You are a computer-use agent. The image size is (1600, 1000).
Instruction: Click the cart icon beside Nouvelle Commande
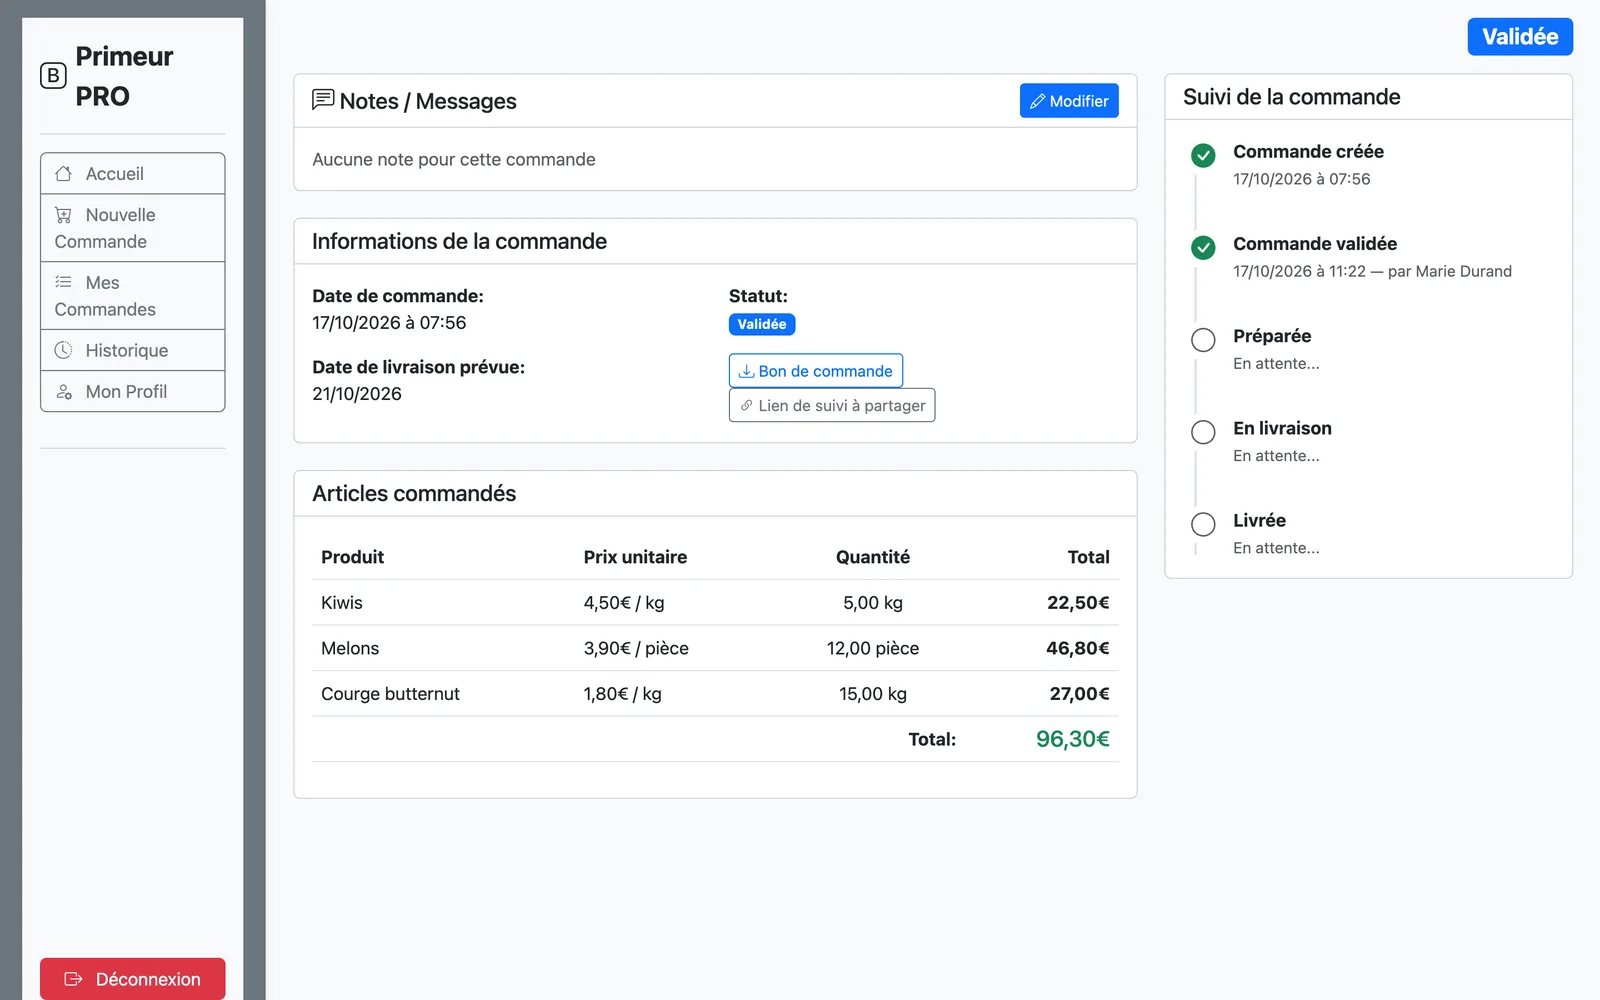[64, 215]
